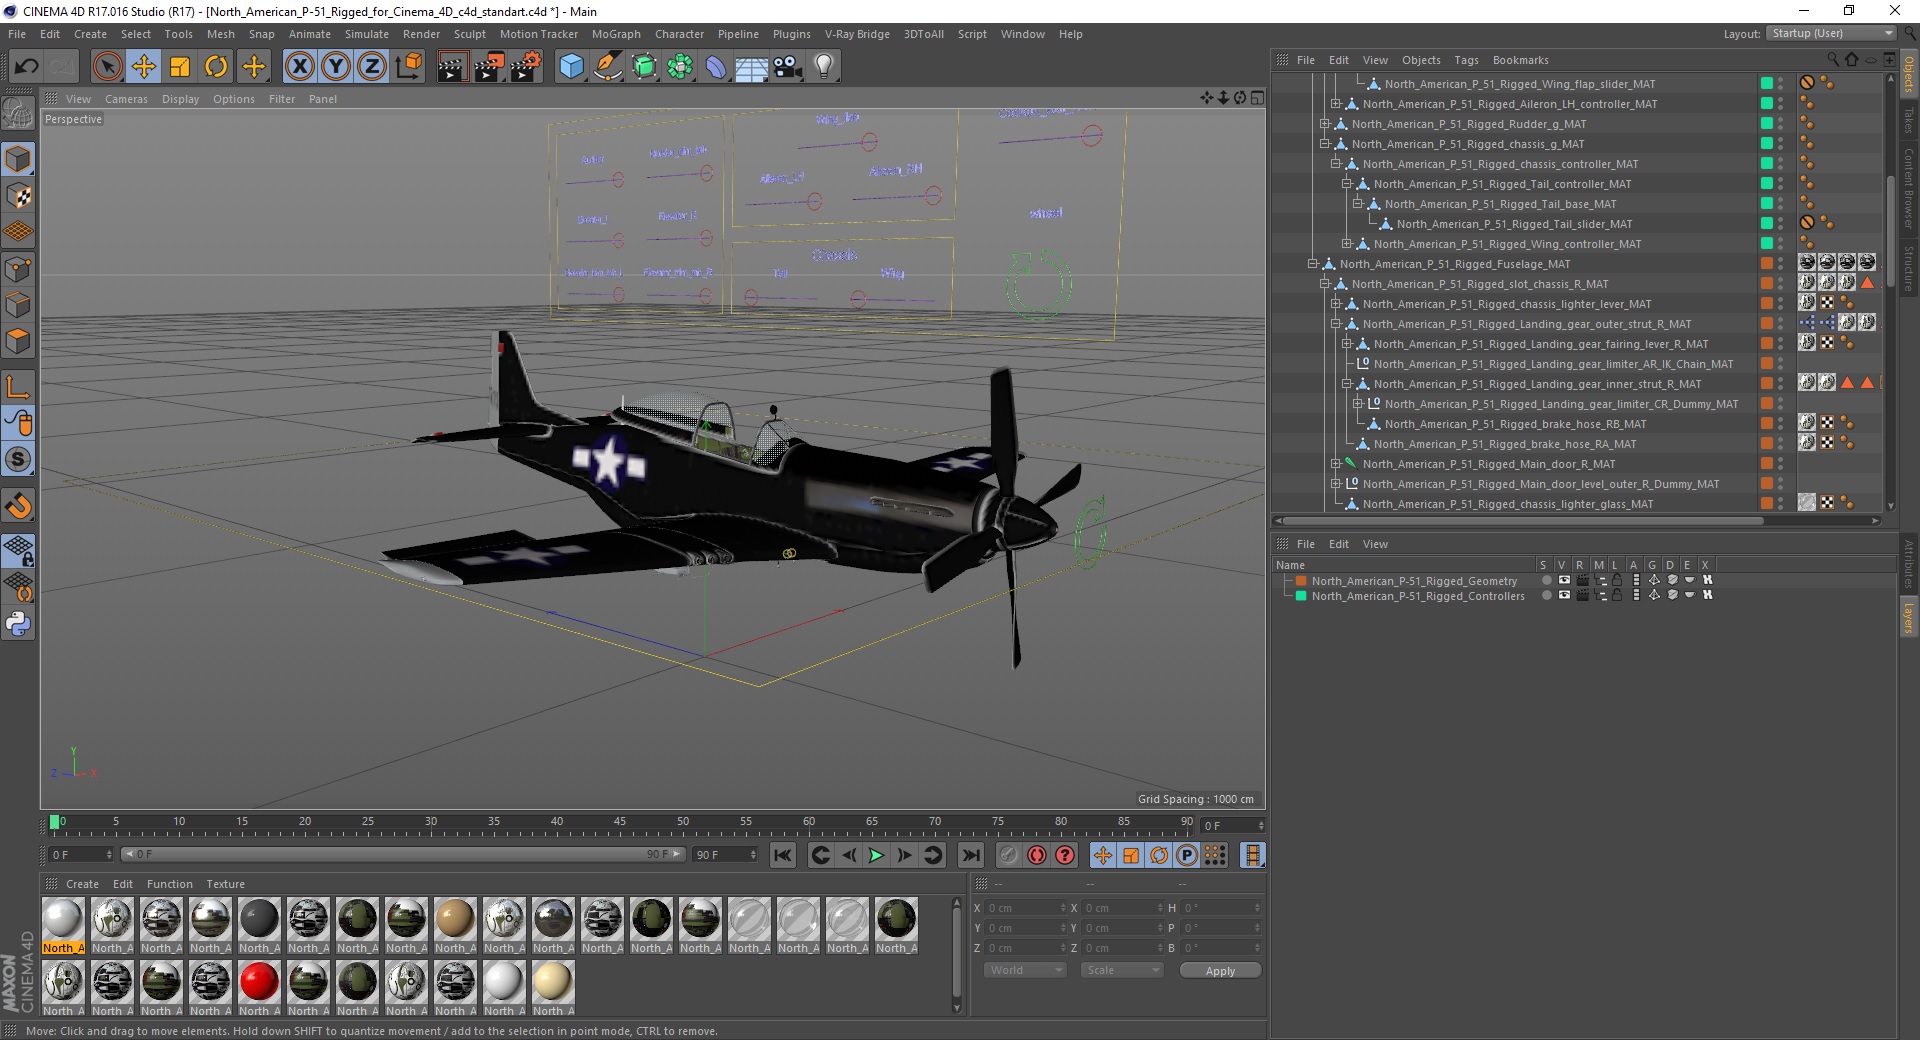The width and height of the screenshot is (1920, 1040).
Task: Add a Light object
Action: (823, 67)
